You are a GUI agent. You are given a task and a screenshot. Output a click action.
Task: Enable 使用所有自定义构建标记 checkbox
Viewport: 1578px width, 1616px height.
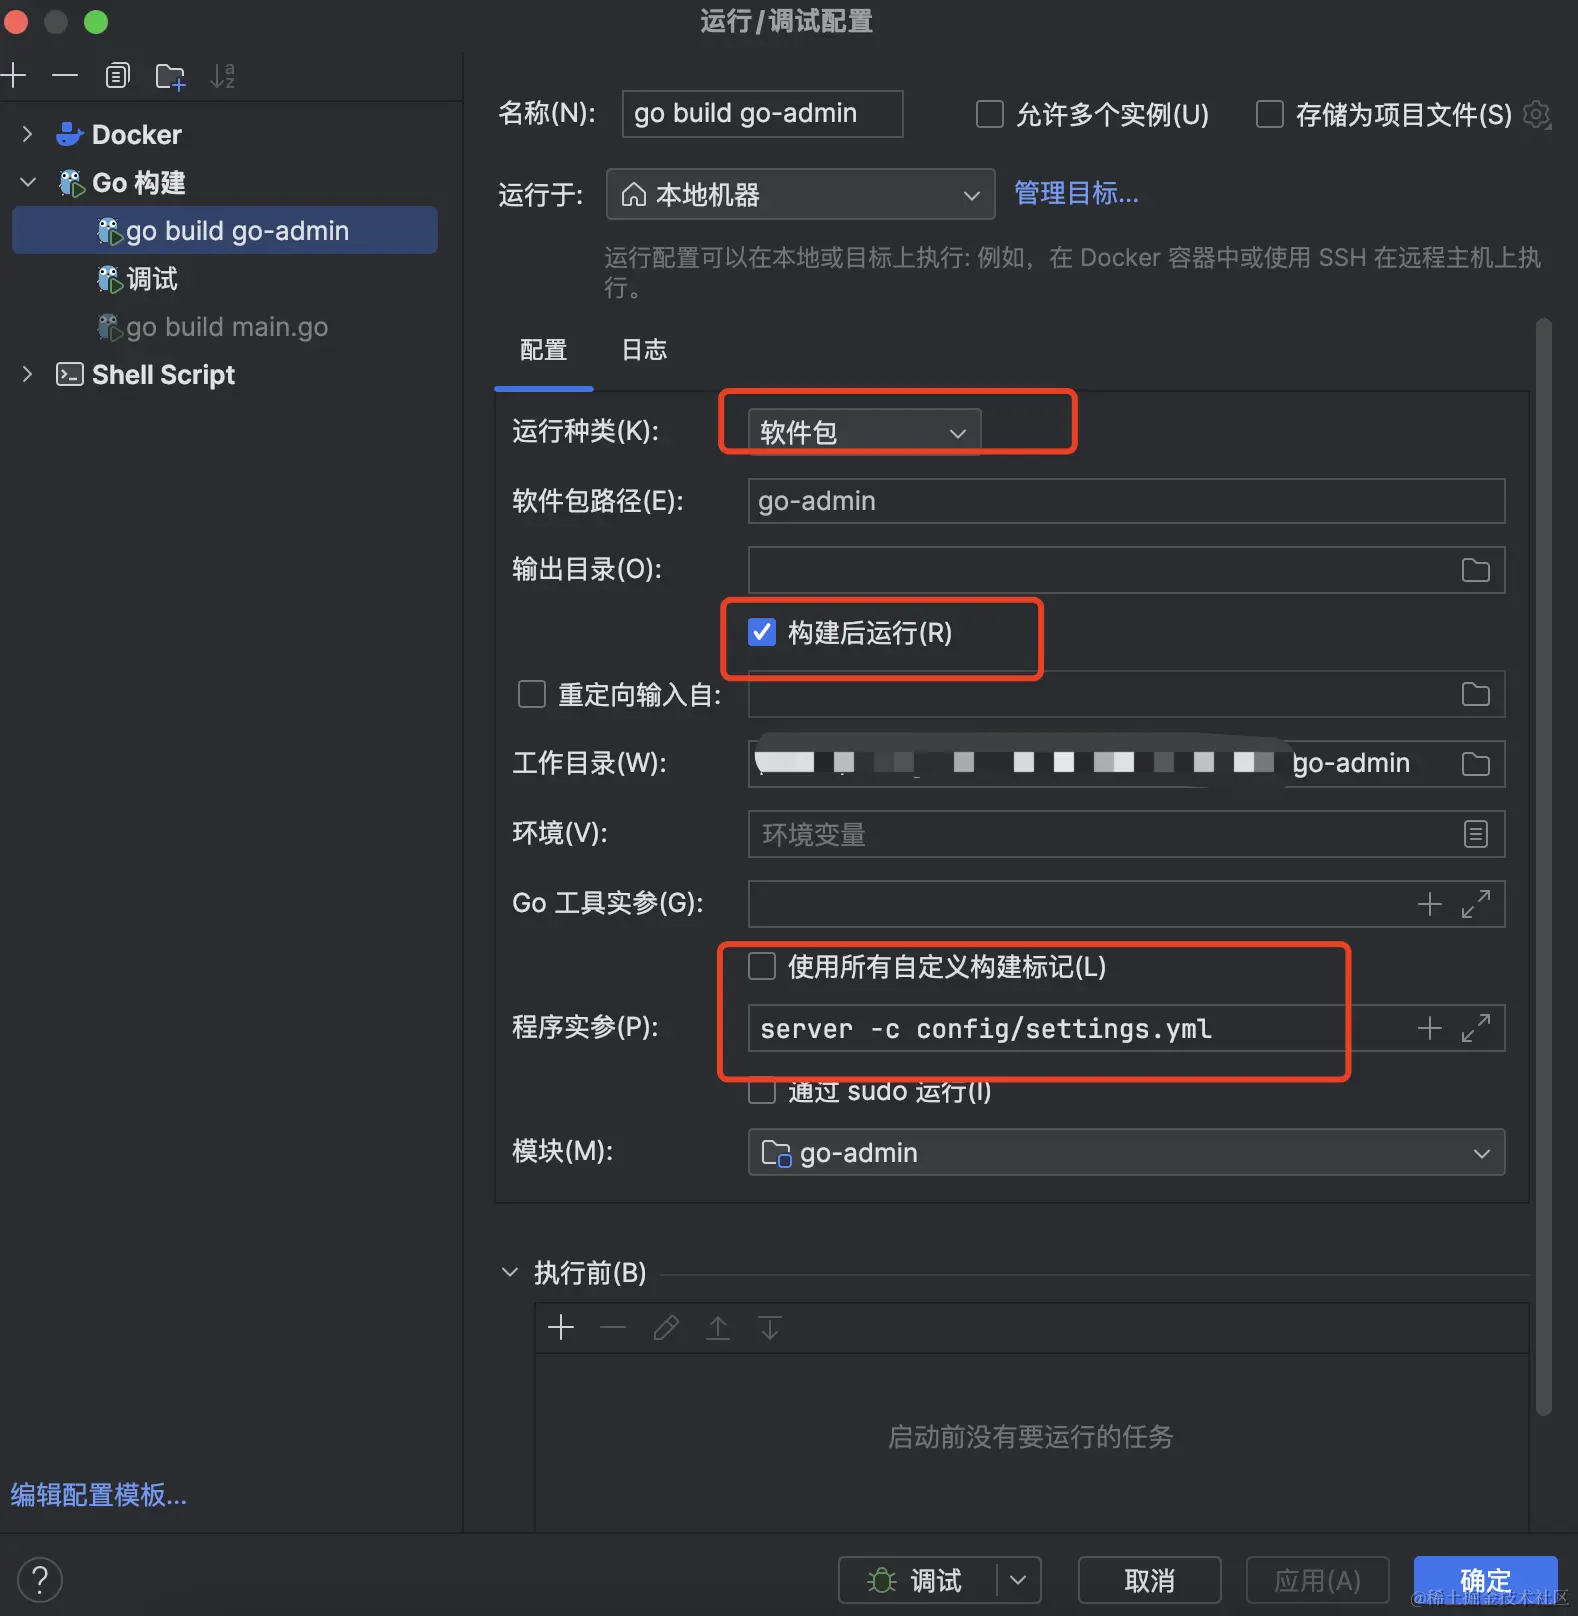tap(762, 966)
